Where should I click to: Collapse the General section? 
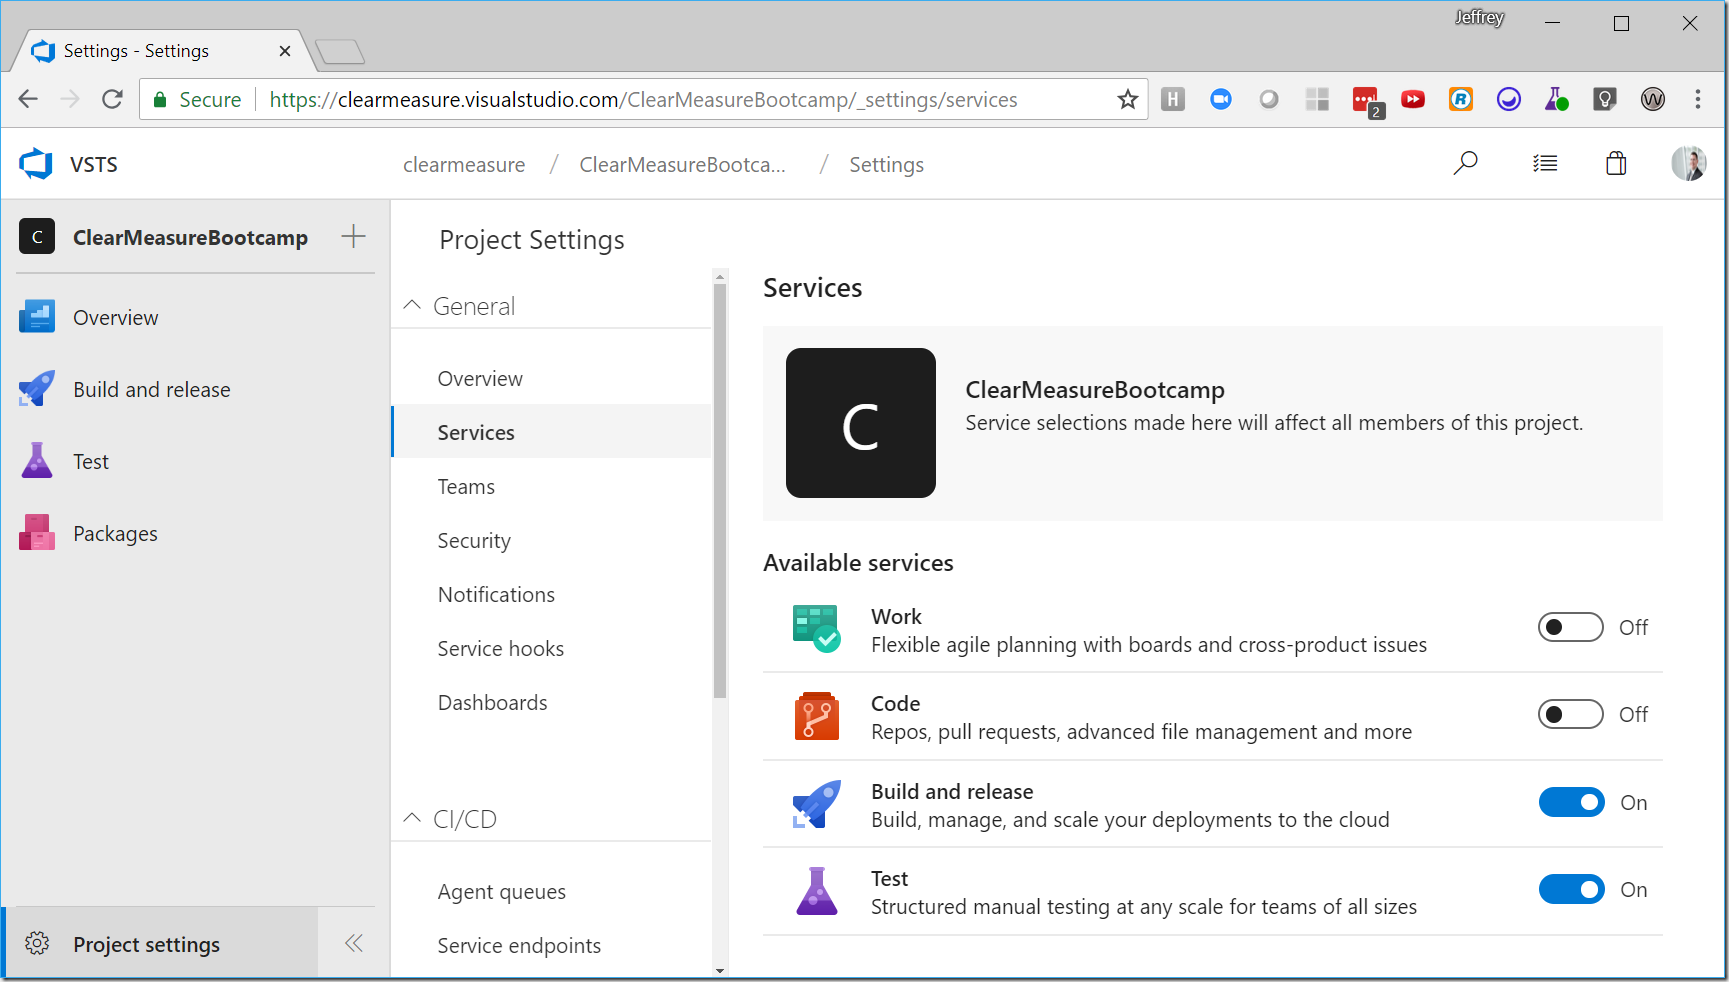coord(412,305)
